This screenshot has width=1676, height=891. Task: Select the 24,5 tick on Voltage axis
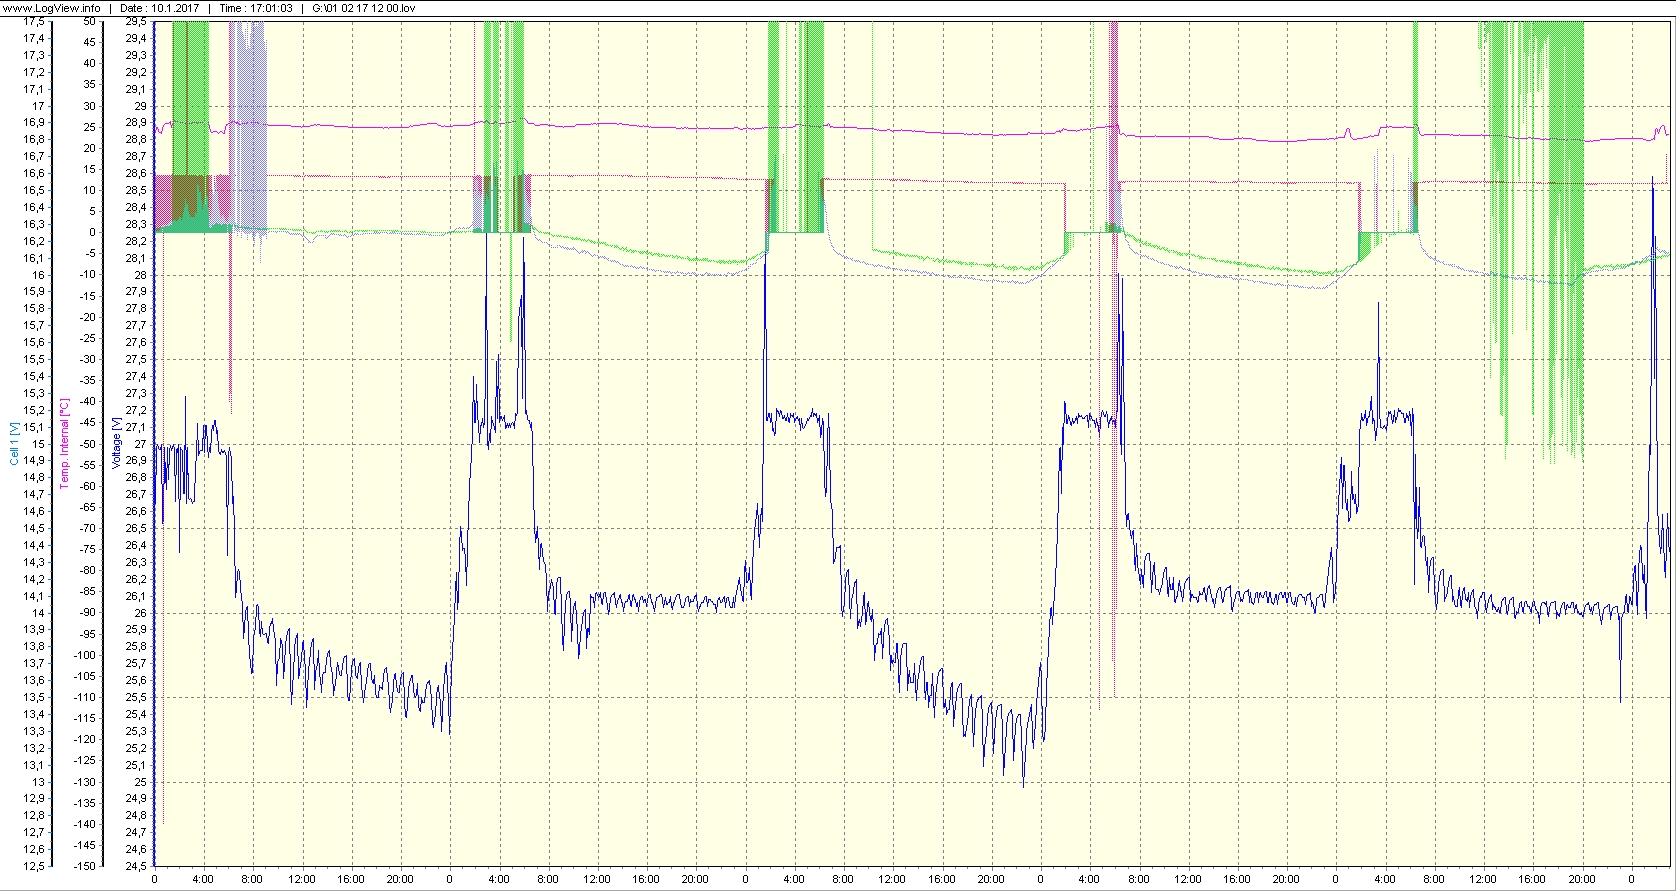136,866
